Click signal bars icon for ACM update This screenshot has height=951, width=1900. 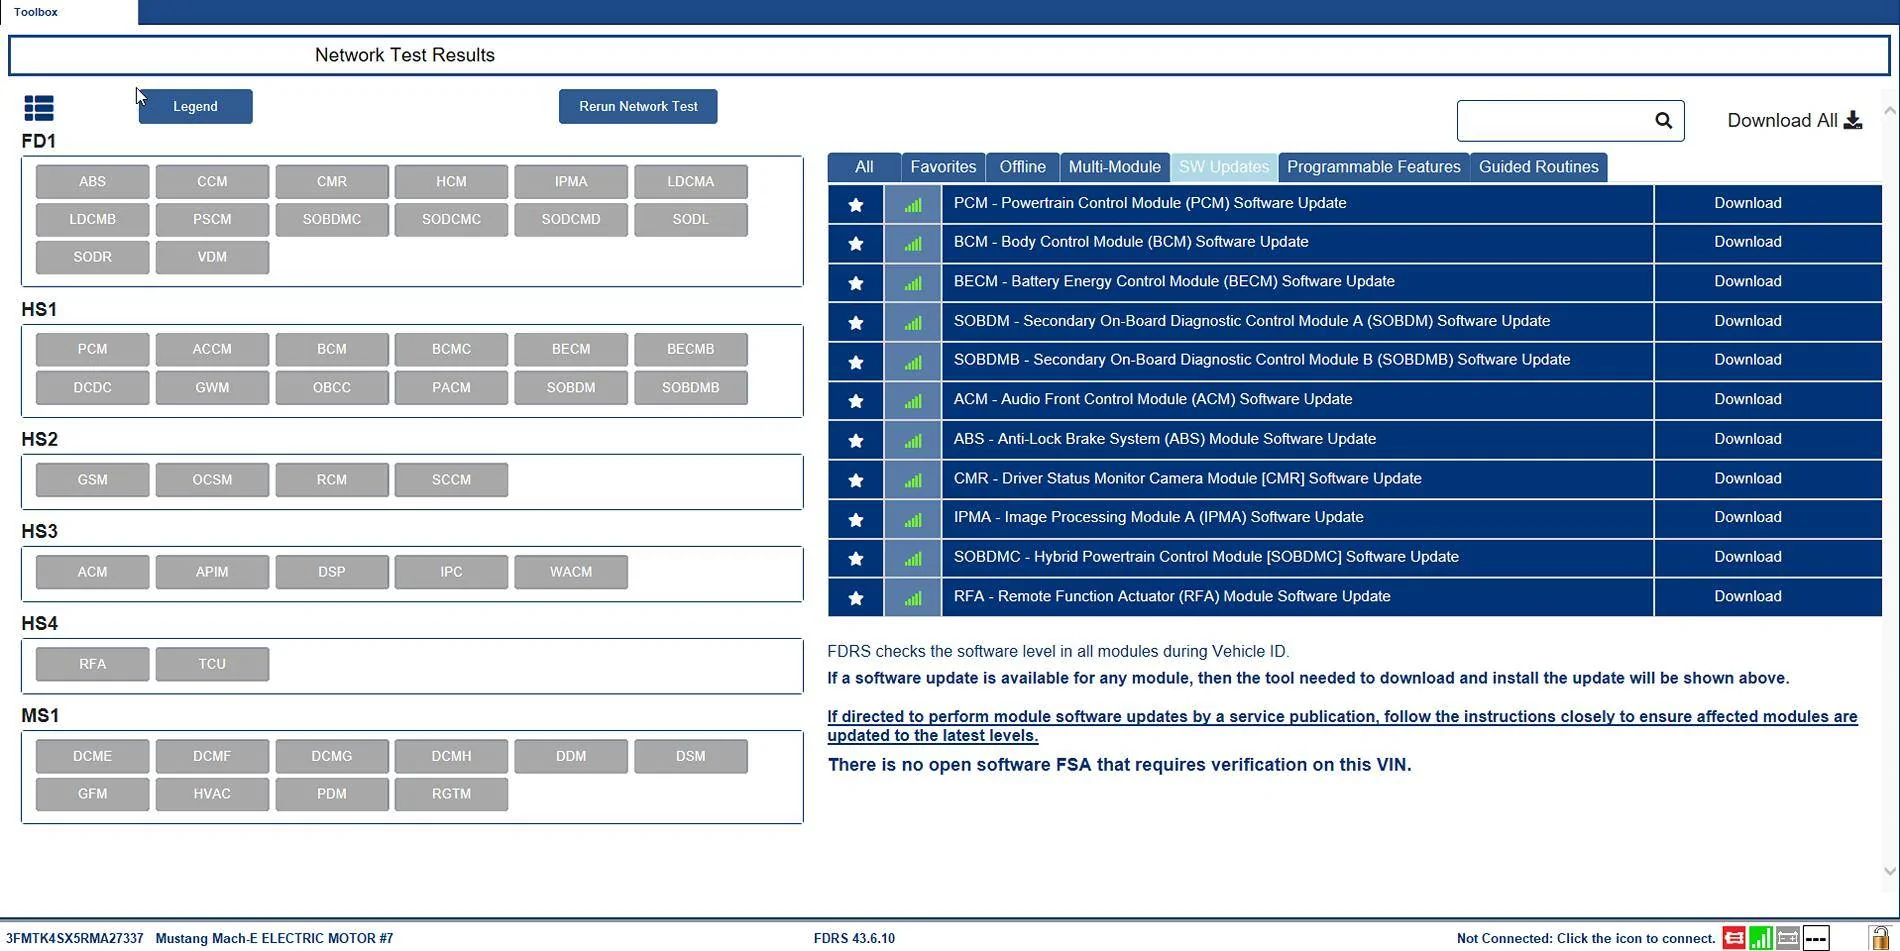[913, 401]
